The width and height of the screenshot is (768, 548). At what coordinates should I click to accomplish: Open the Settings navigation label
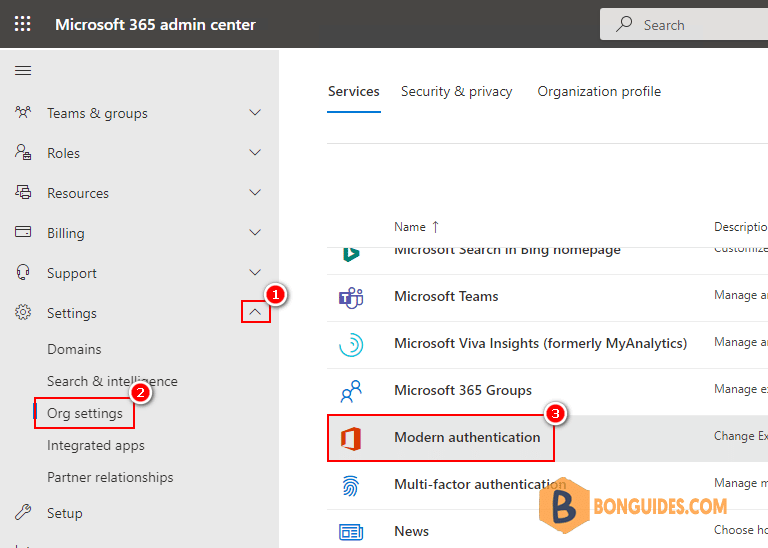pyautogui.click(x=72, y=313)
